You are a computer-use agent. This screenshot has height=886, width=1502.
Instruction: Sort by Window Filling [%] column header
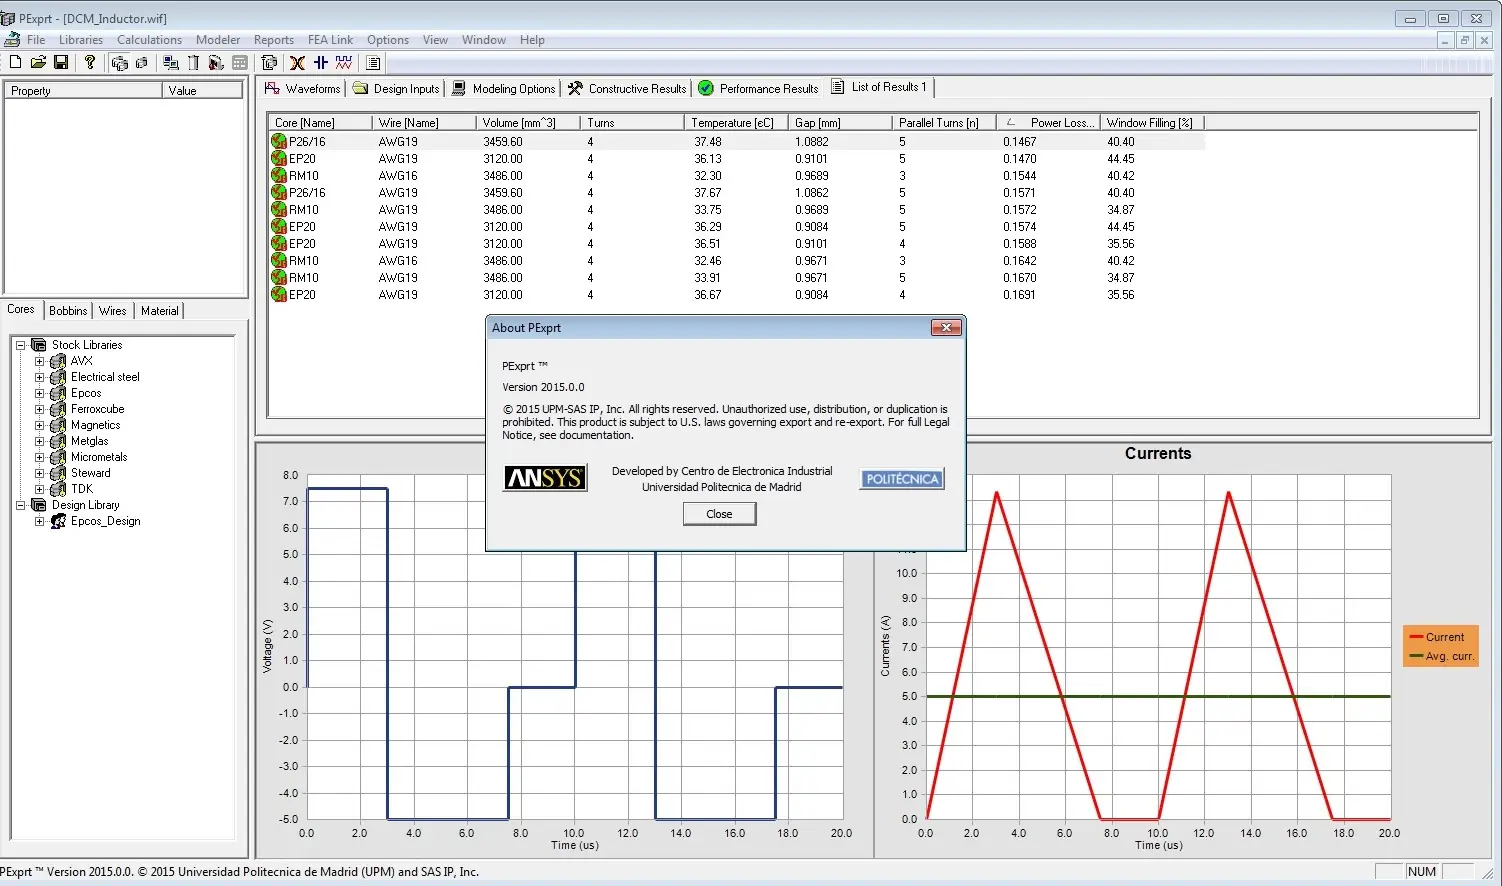pos(1153,122)
